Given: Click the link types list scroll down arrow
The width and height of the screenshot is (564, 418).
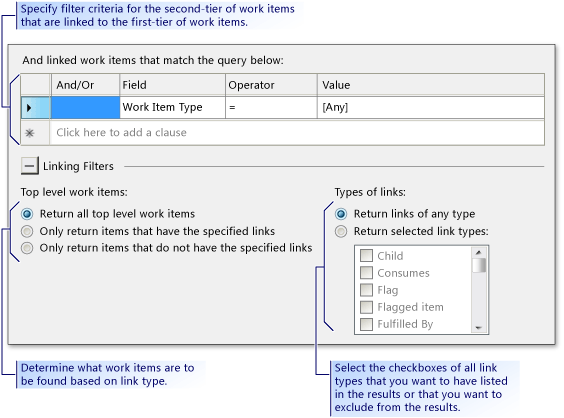Looking at the screenshot, I should click(479, 328).
